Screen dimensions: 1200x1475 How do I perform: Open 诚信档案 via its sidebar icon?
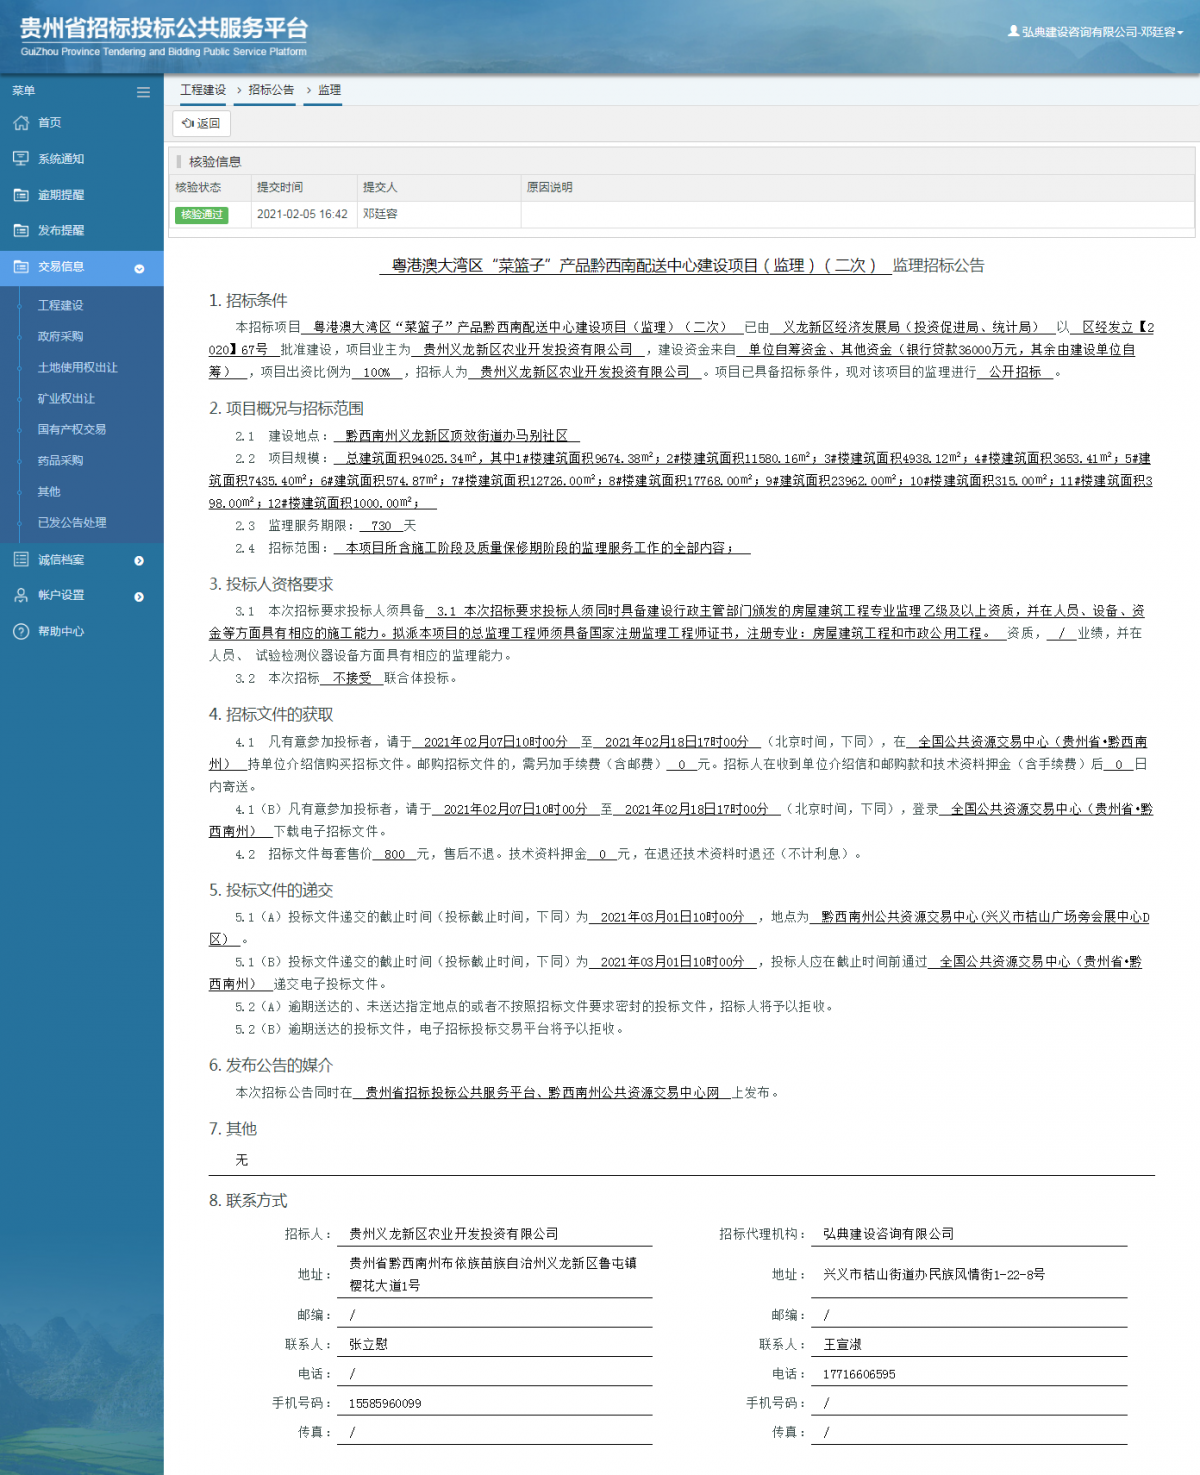pyautogui.click(x=20, y=559)
